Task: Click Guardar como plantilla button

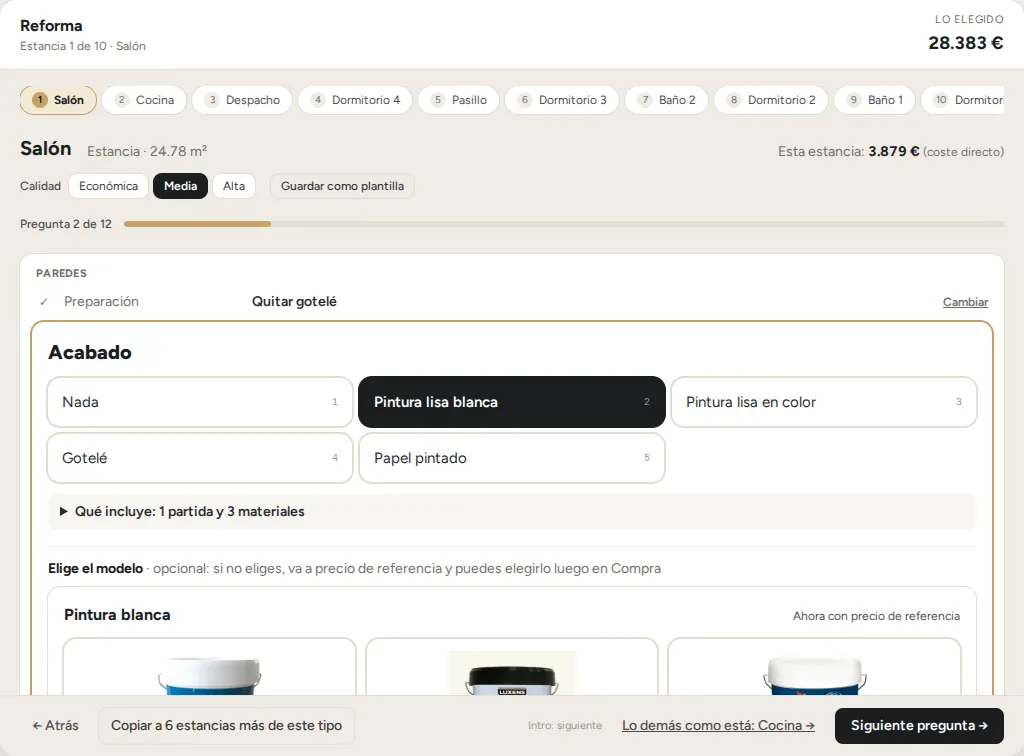Action: 342,186
